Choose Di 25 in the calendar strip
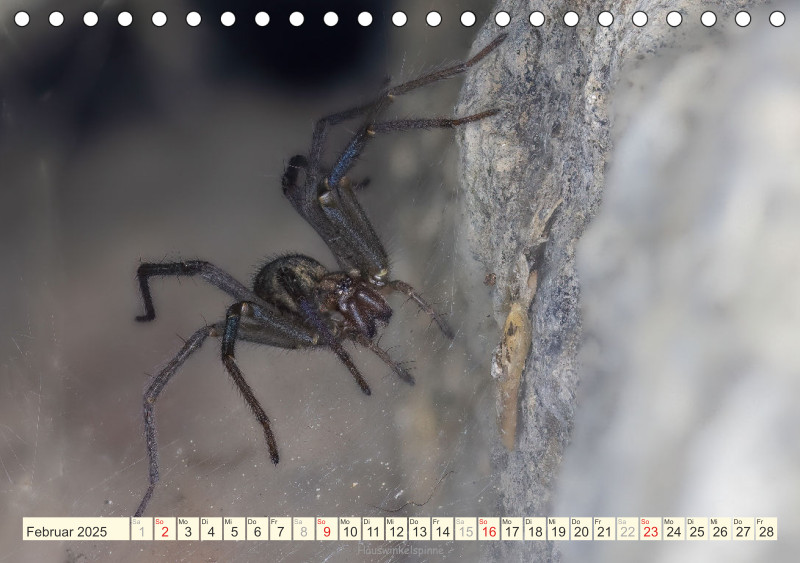Screen dimensions: 800x563 coord(697,529)
